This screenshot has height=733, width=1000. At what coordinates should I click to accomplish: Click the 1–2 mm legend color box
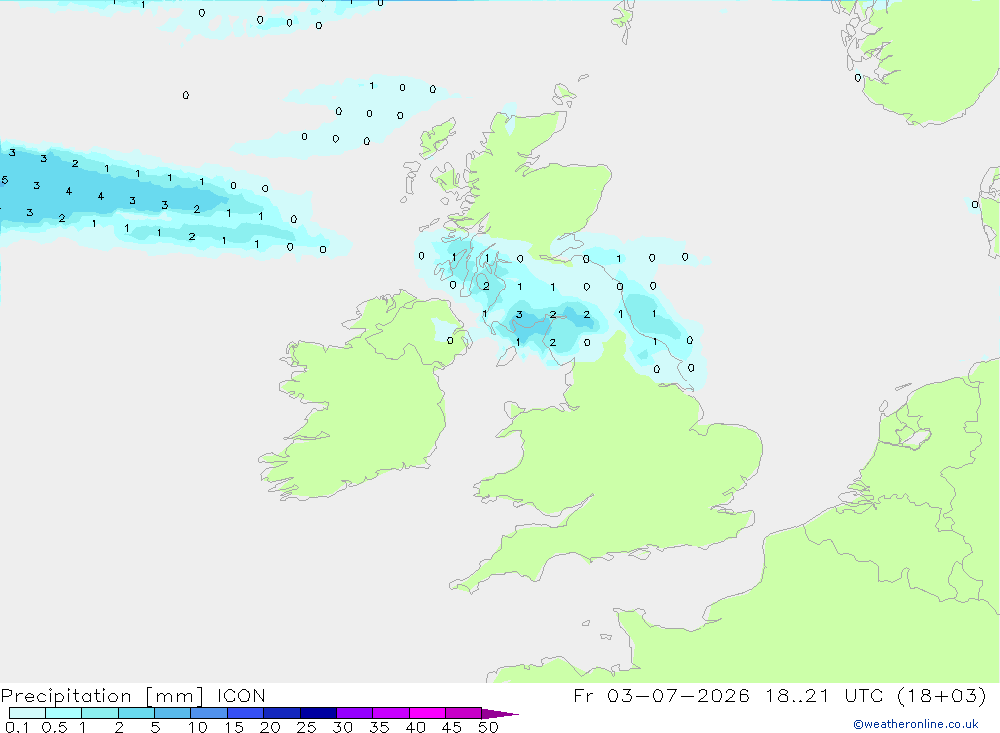(x=99, y=713)
